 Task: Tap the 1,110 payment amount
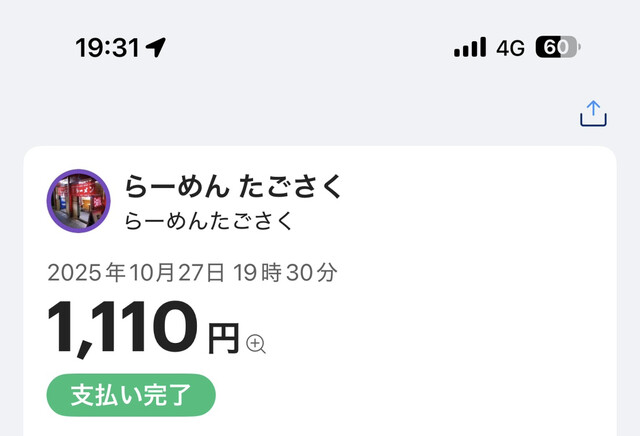coord(122,329)
